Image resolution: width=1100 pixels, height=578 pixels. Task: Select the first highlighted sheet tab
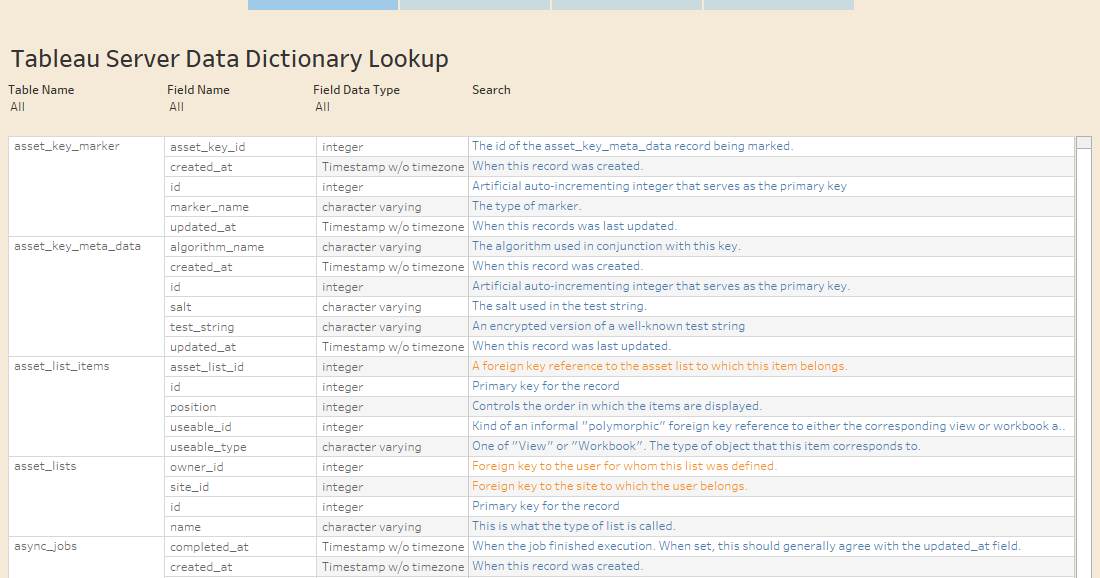click(322, 4)
